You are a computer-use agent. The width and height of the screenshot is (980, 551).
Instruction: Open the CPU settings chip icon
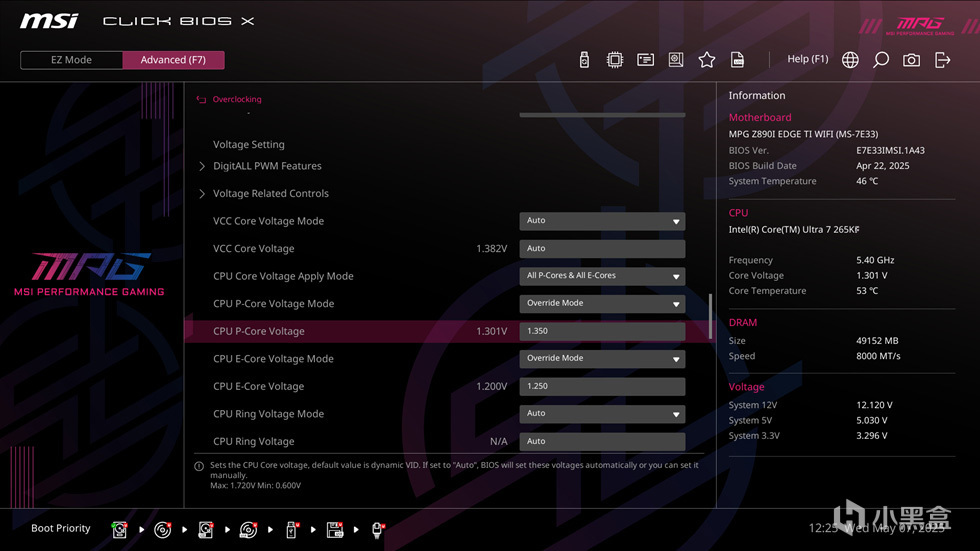[614, 60]
